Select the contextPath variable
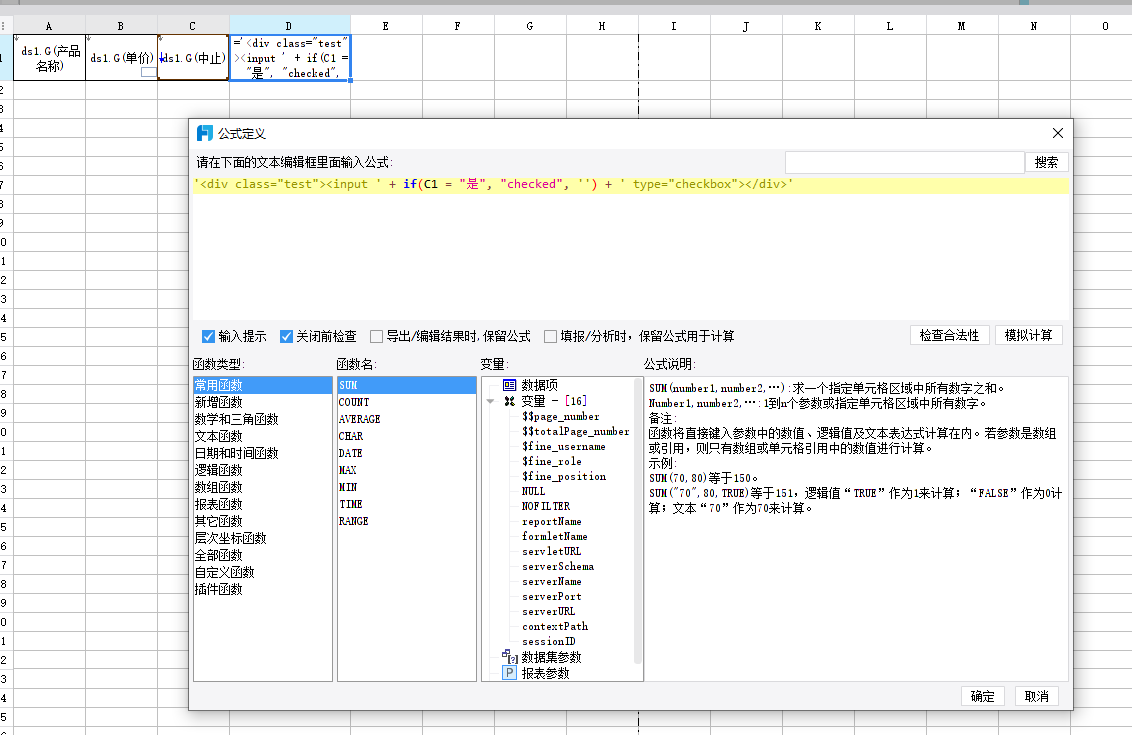1132x735 pixels. point(555,627)
